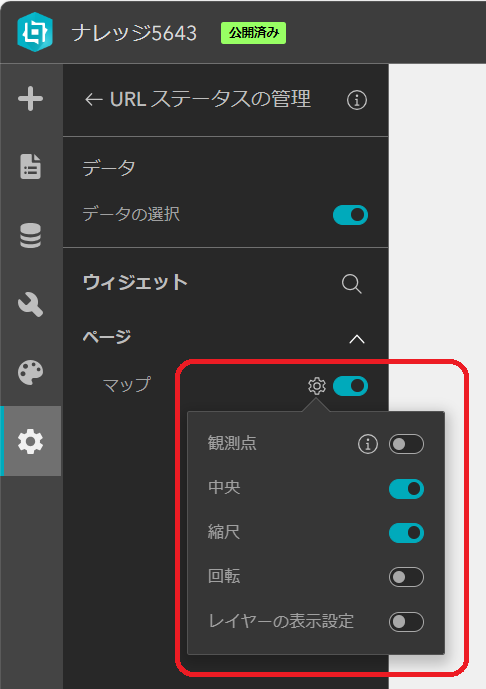Enable the レイヤーの表示設定 toggle
The width and height of the screenshot is (486, 689).
(406, 622)
